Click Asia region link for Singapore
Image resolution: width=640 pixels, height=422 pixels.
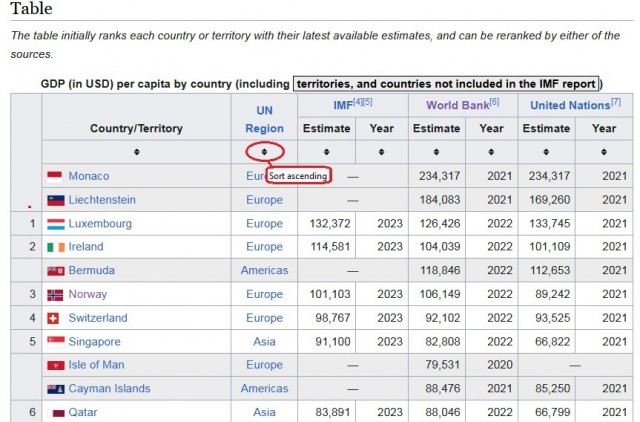click(x=264, y=341)
